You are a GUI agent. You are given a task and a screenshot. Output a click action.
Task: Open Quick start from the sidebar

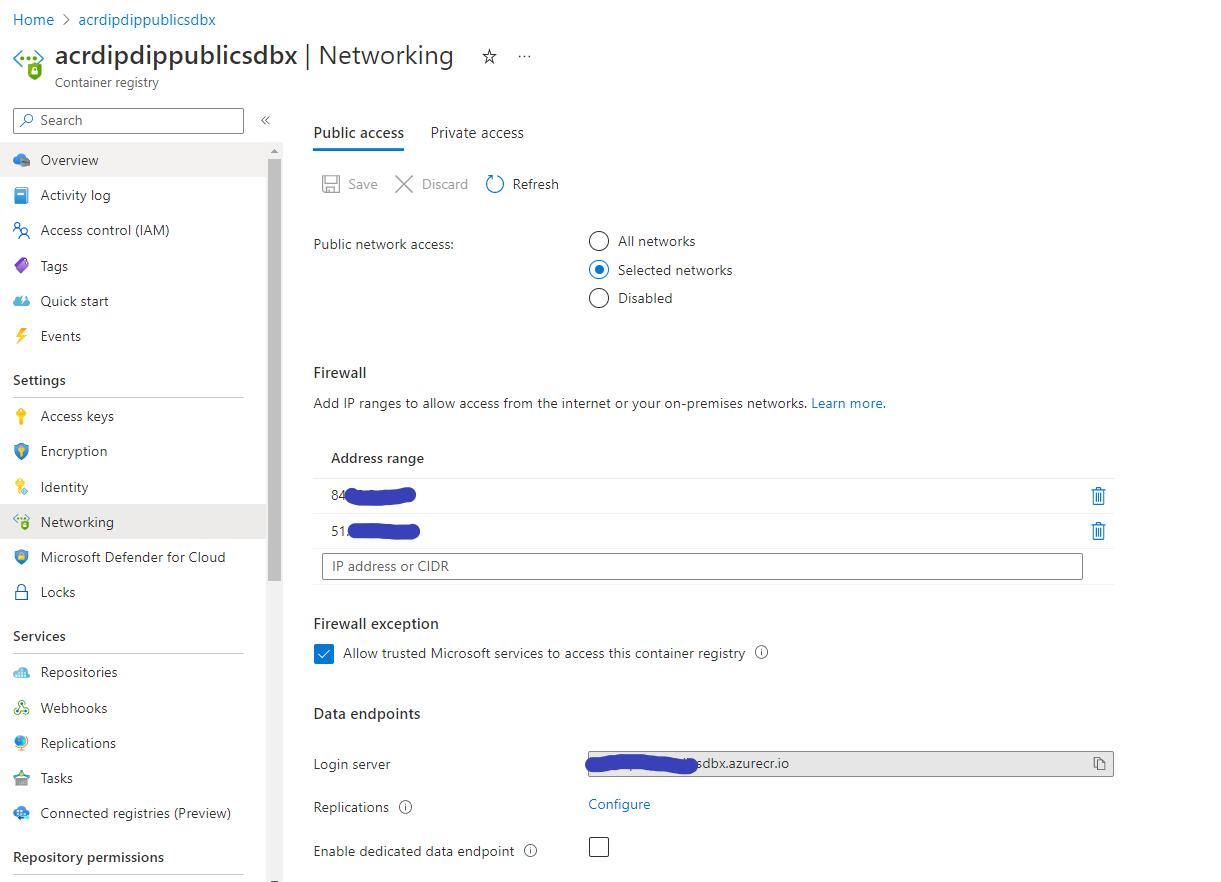(133, 301)
